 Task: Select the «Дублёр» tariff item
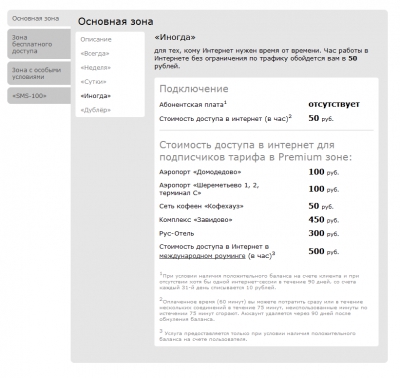pos(96,110)
